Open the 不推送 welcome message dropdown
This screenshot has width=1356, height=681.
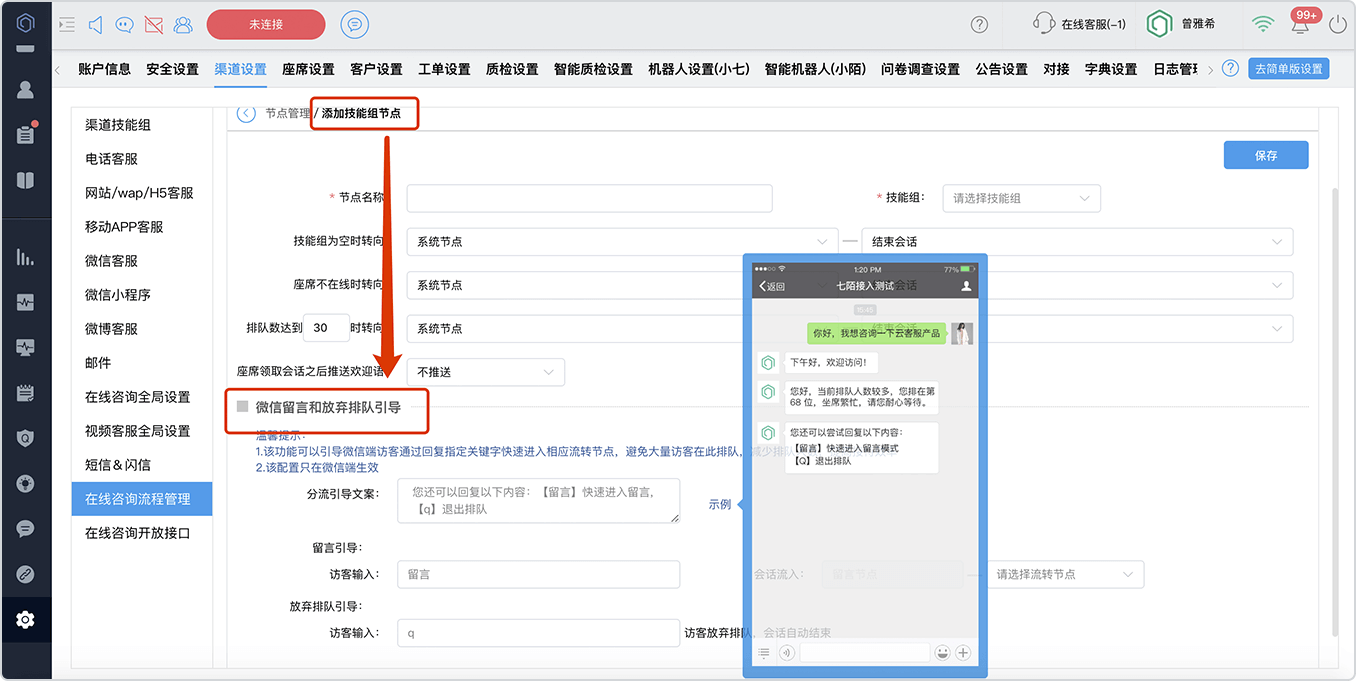pos(485,372)
